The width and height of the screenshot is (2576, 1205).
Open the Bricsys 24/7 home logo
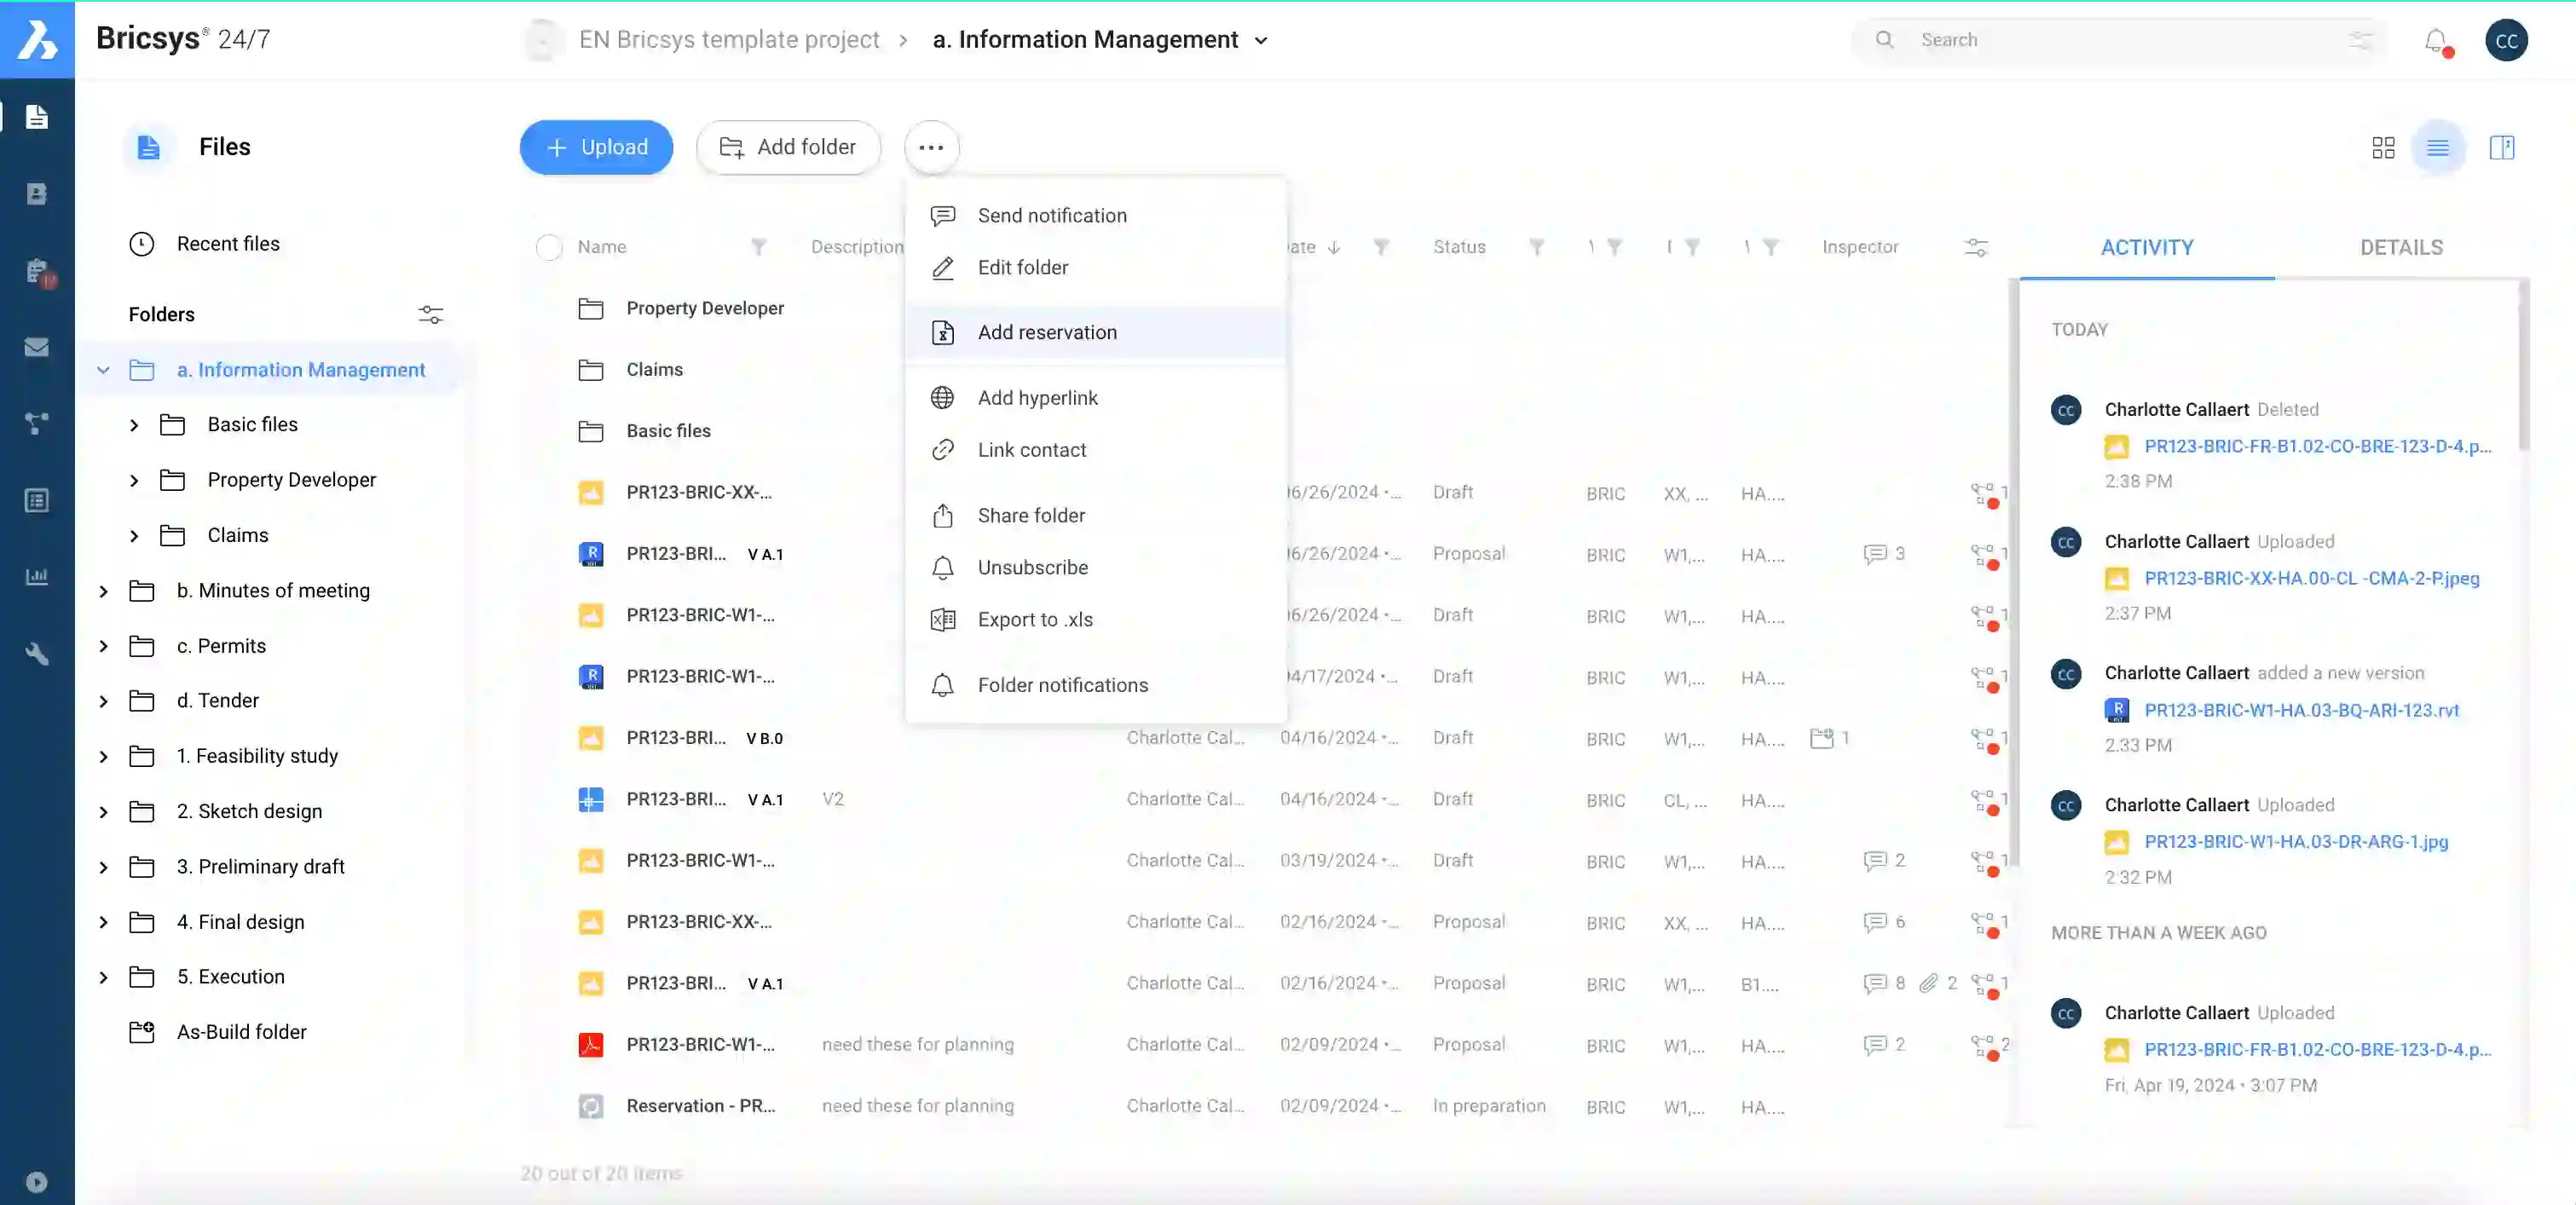point(37,39)
